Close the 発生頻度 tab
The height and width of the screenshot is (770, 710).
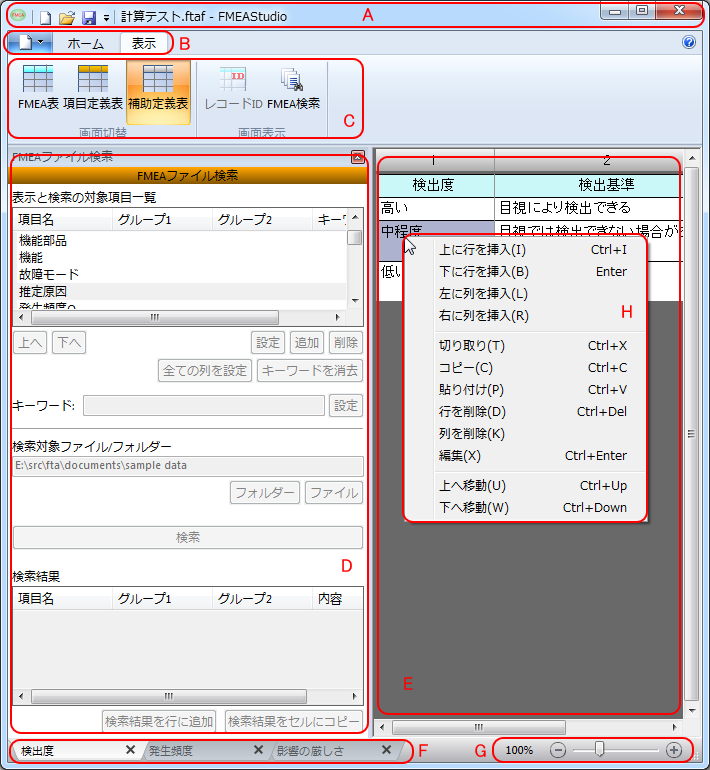pyautogui.click(x=258, y=750)
